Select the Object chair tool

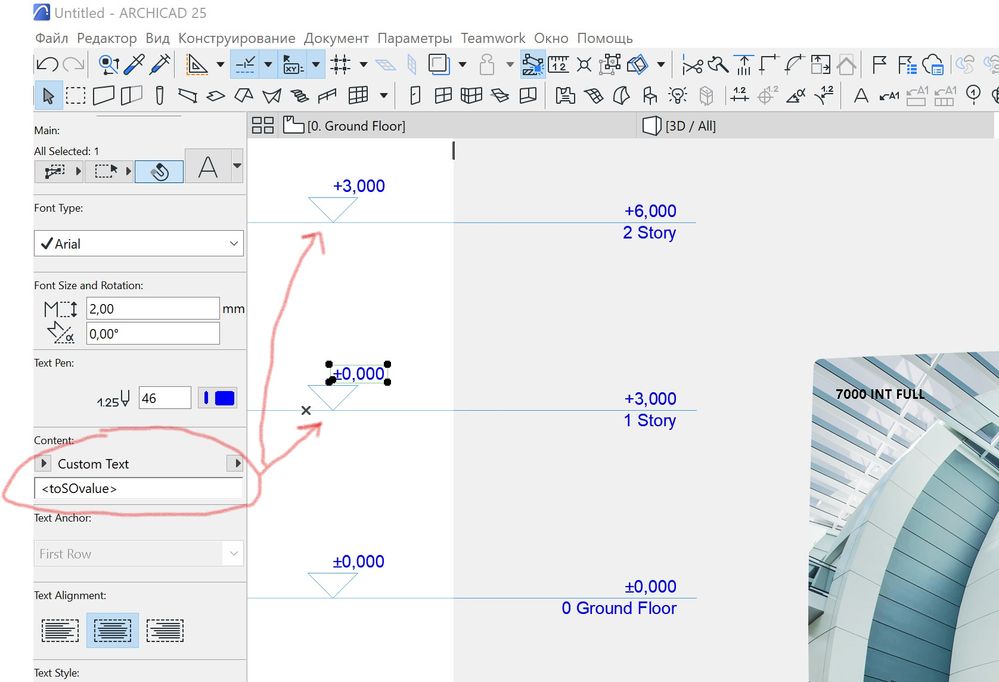[650, 96]
